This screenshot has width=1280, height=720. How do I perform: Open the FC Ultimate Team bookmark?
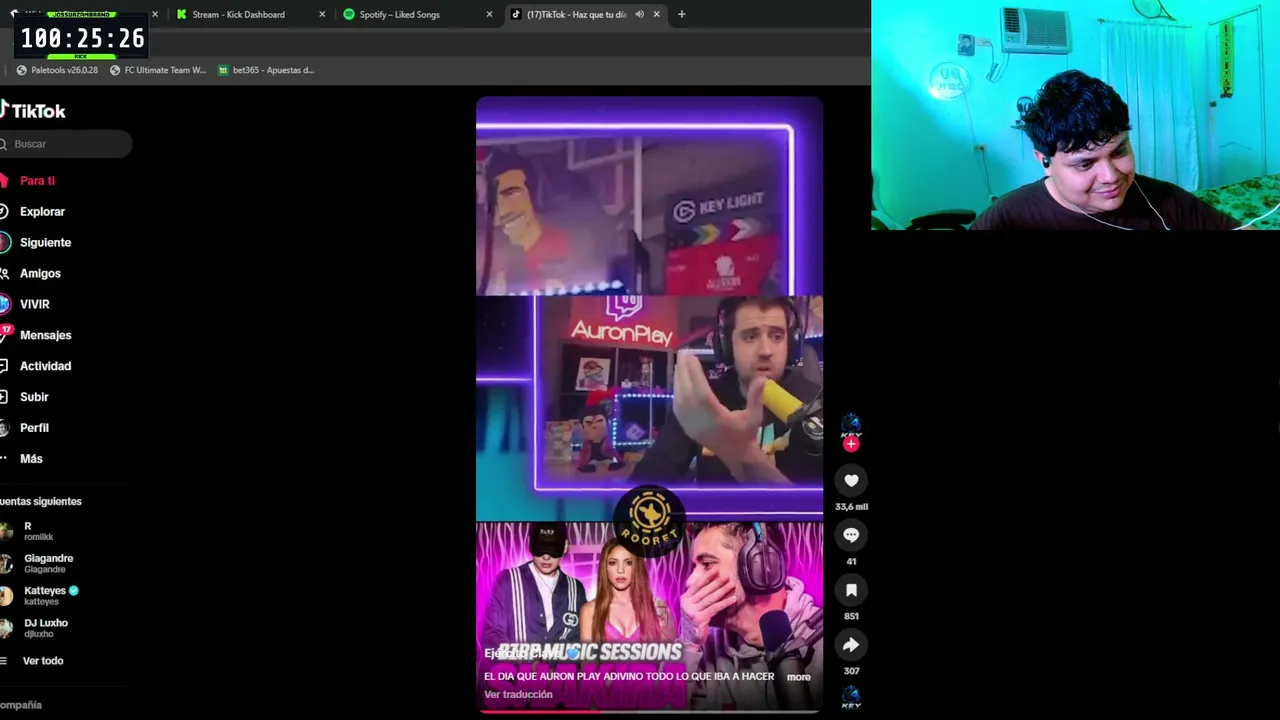tap(158, 70)
